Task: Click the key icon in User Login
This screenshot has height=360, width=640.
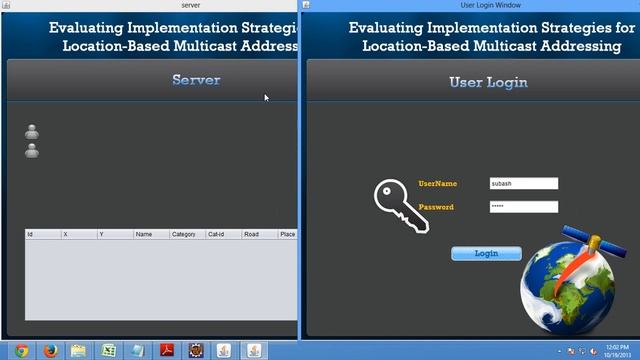Action: tap(401, 206)
